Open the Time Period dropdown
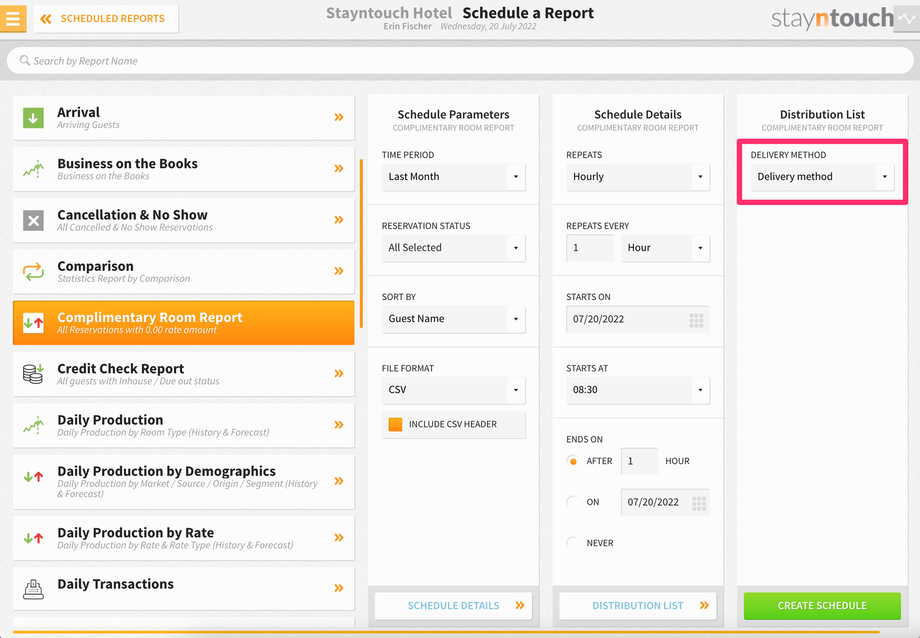 pyautogui.click(x=454, y=177)
